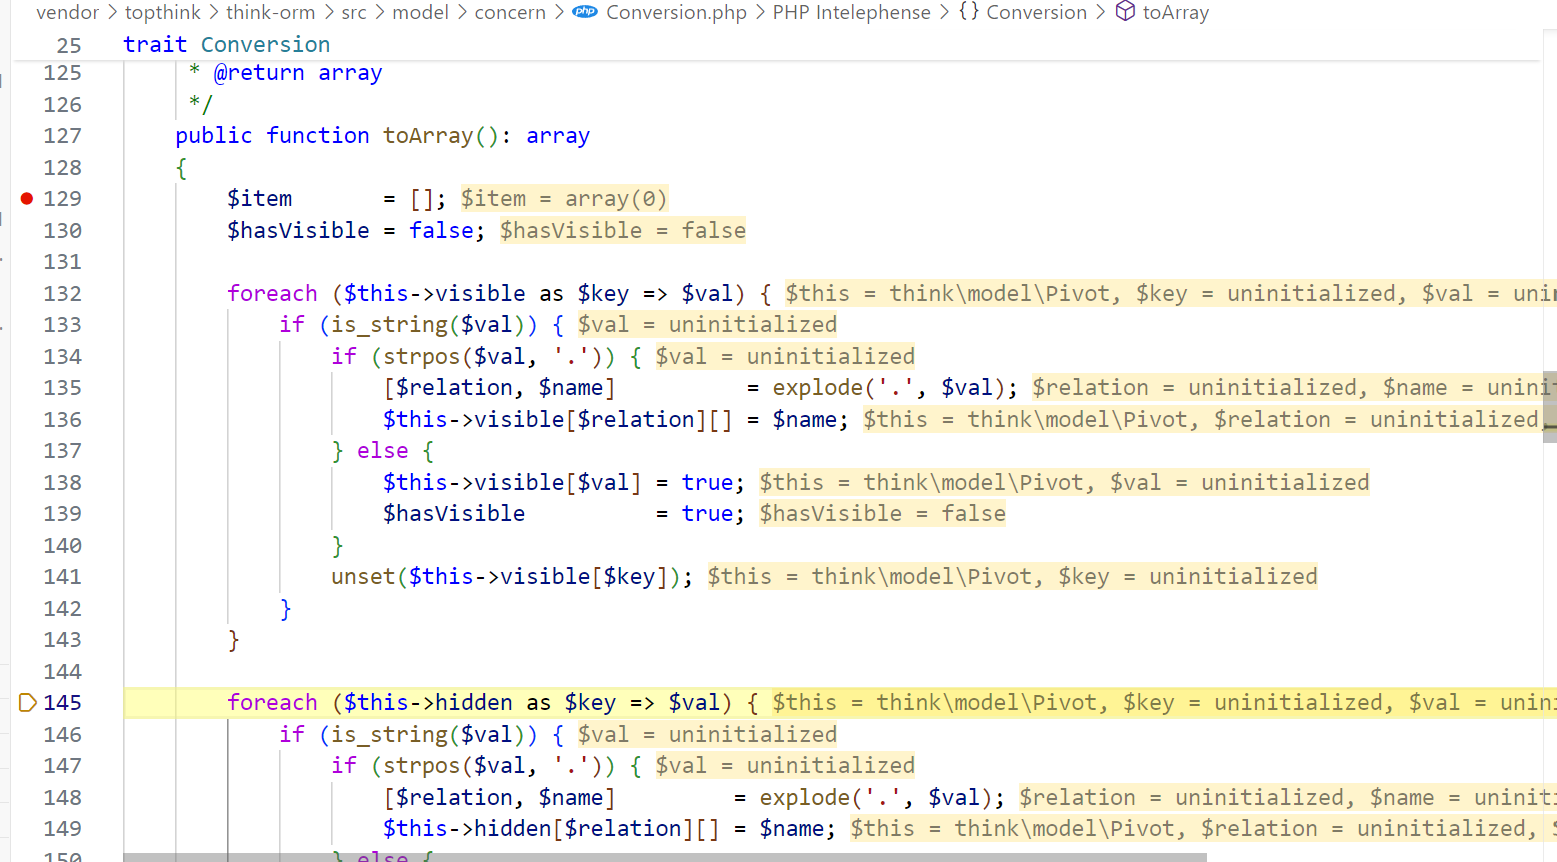The image size is (1557, 862).
Task: Click line number 138 in the gutter
Action: point(62,483)
